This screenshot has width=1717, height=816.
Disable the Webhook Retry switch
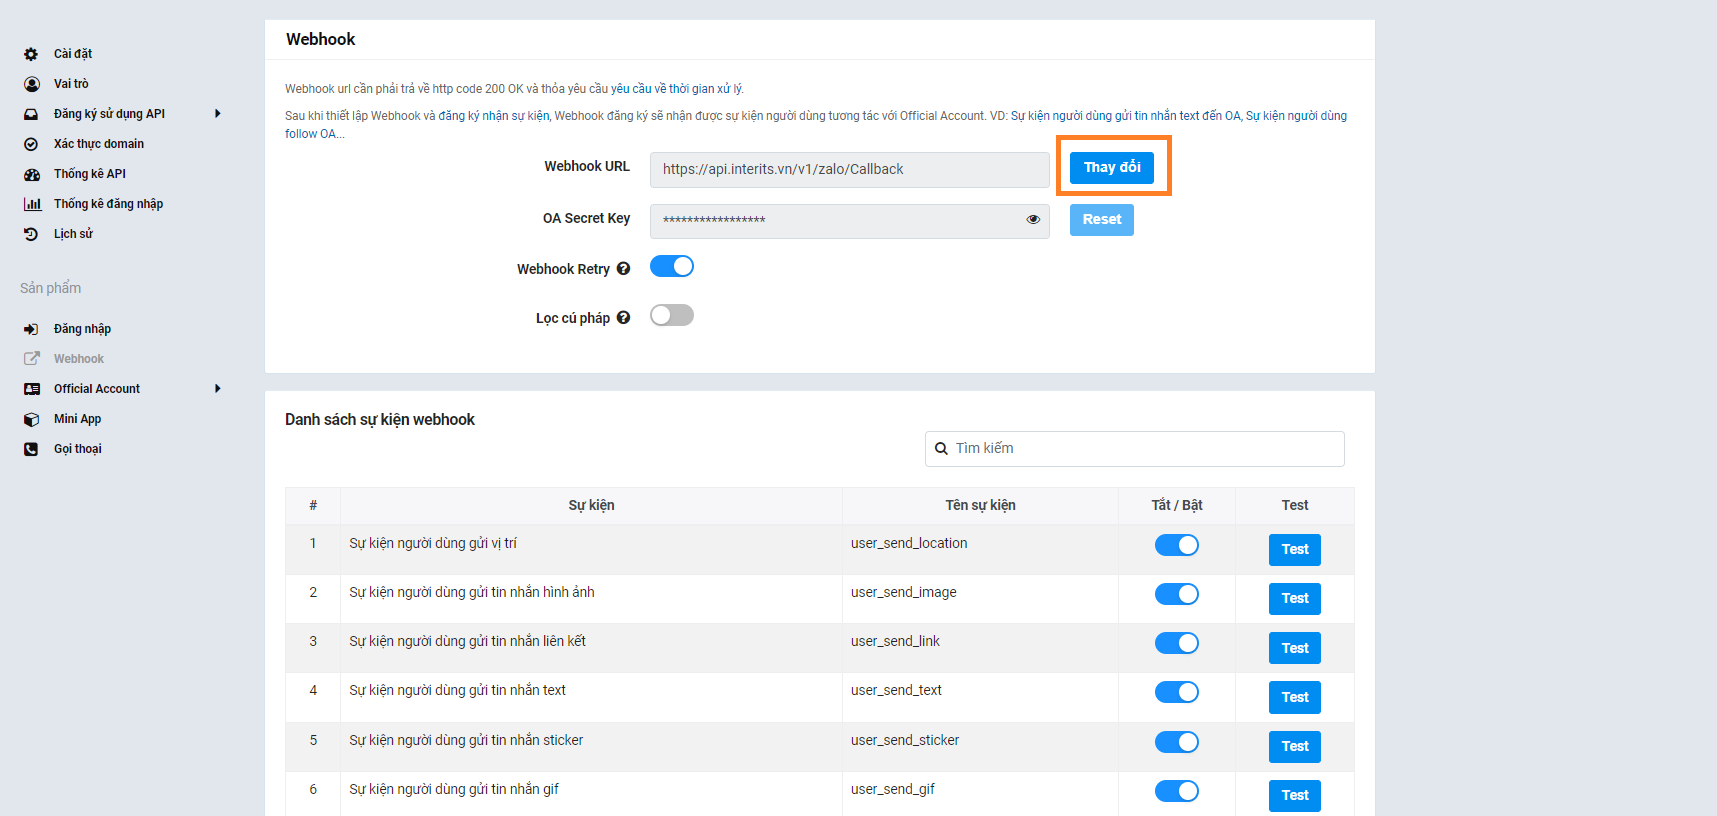tap(672, 266)
